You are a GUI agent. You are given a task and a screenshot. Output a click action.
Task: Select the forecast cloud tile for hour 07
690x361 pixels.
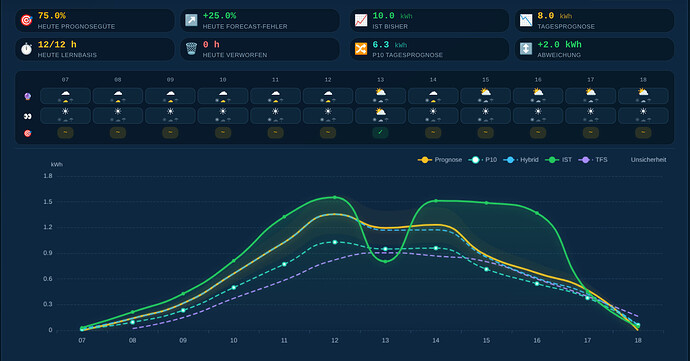65,96
